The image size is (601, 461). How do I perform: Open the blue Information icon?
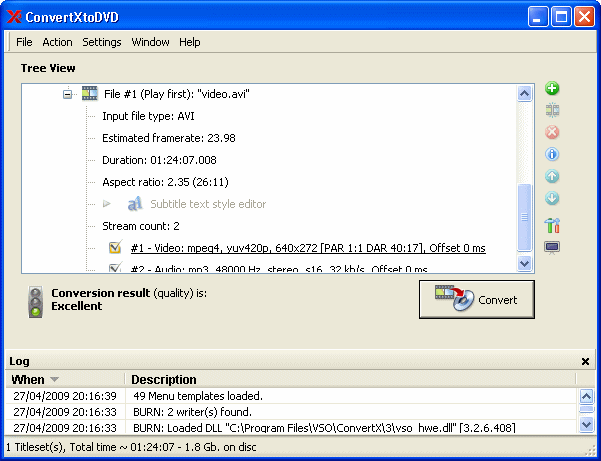point(552,154)
